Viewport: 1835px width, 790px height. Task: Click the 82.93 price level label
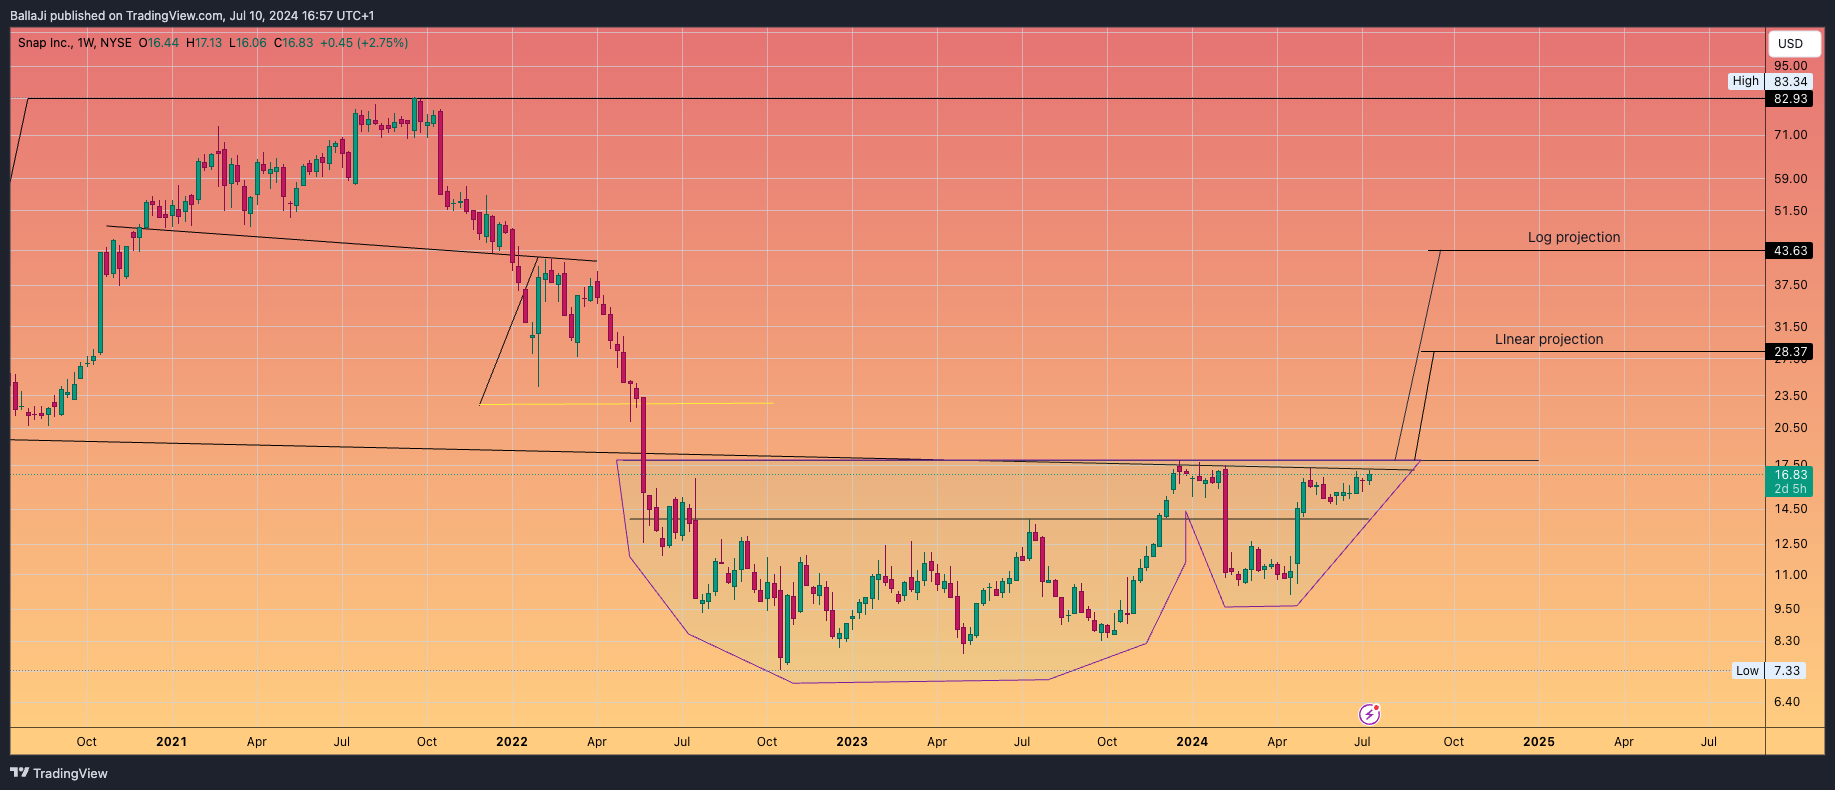1790,99
